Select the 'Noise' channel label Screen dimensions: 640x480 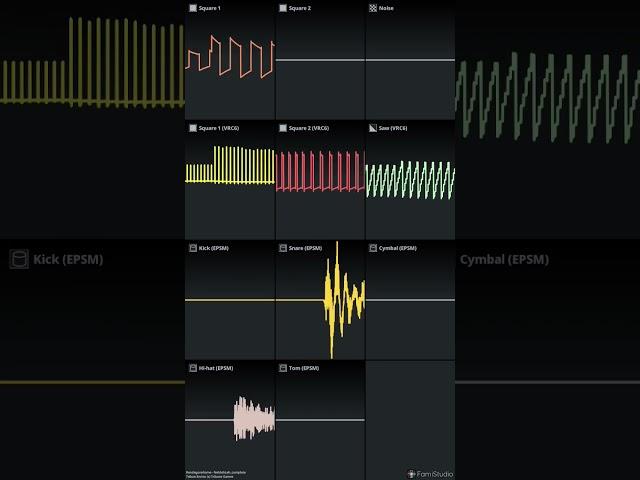point(386,8)
